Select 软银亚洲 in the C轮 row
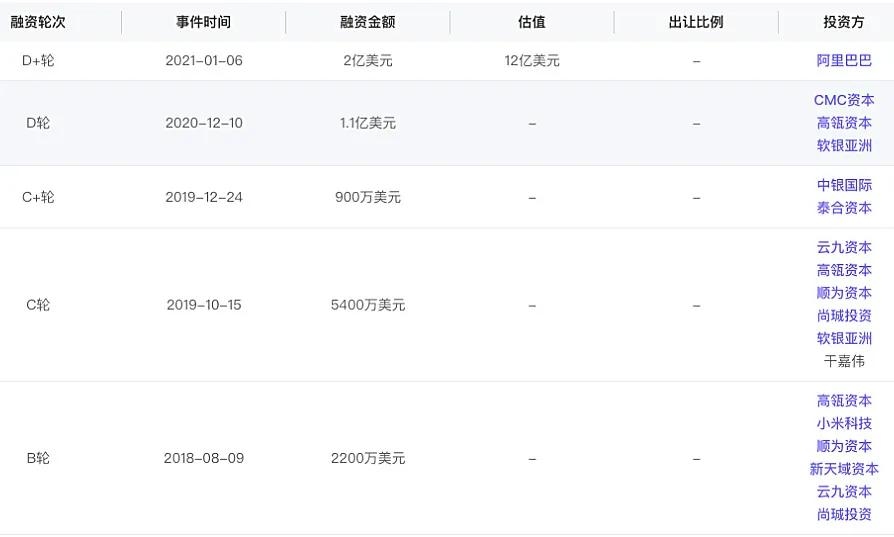The image size is (894, 537). [844, 338]
